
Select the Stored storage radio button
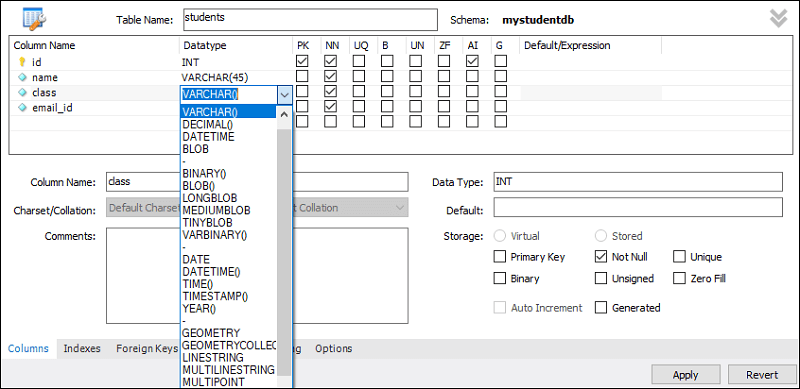[x=602, y=236]
